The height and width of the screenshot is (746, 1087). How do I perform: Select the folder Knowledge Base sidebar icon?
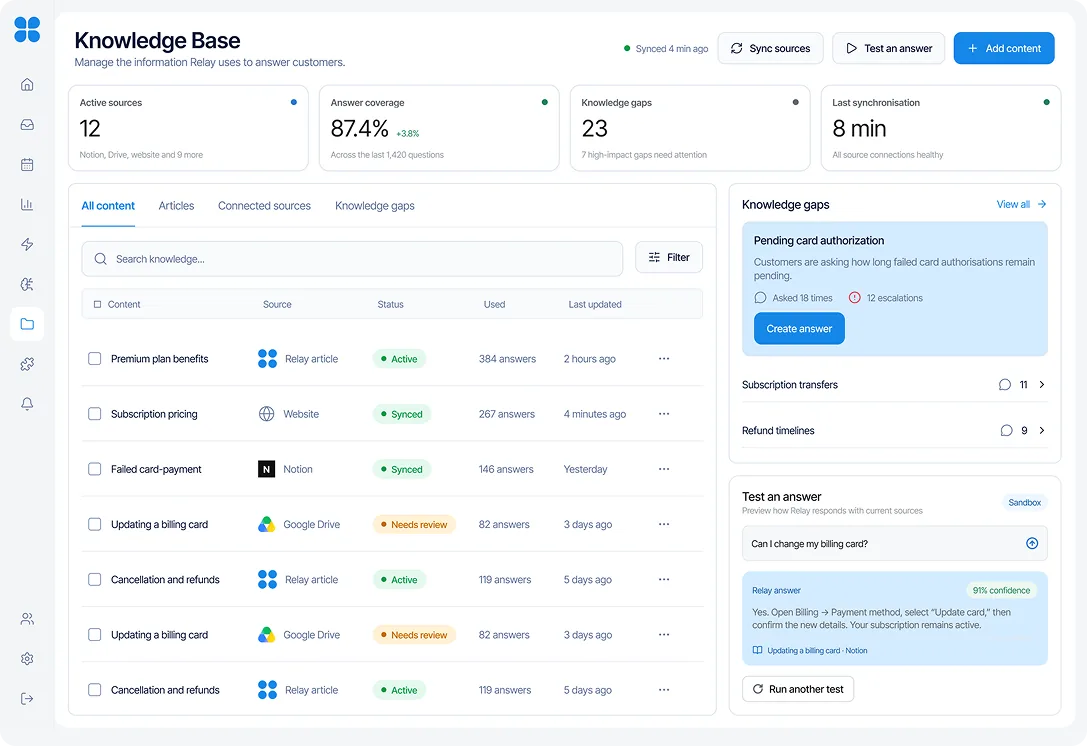pos(27,324)
